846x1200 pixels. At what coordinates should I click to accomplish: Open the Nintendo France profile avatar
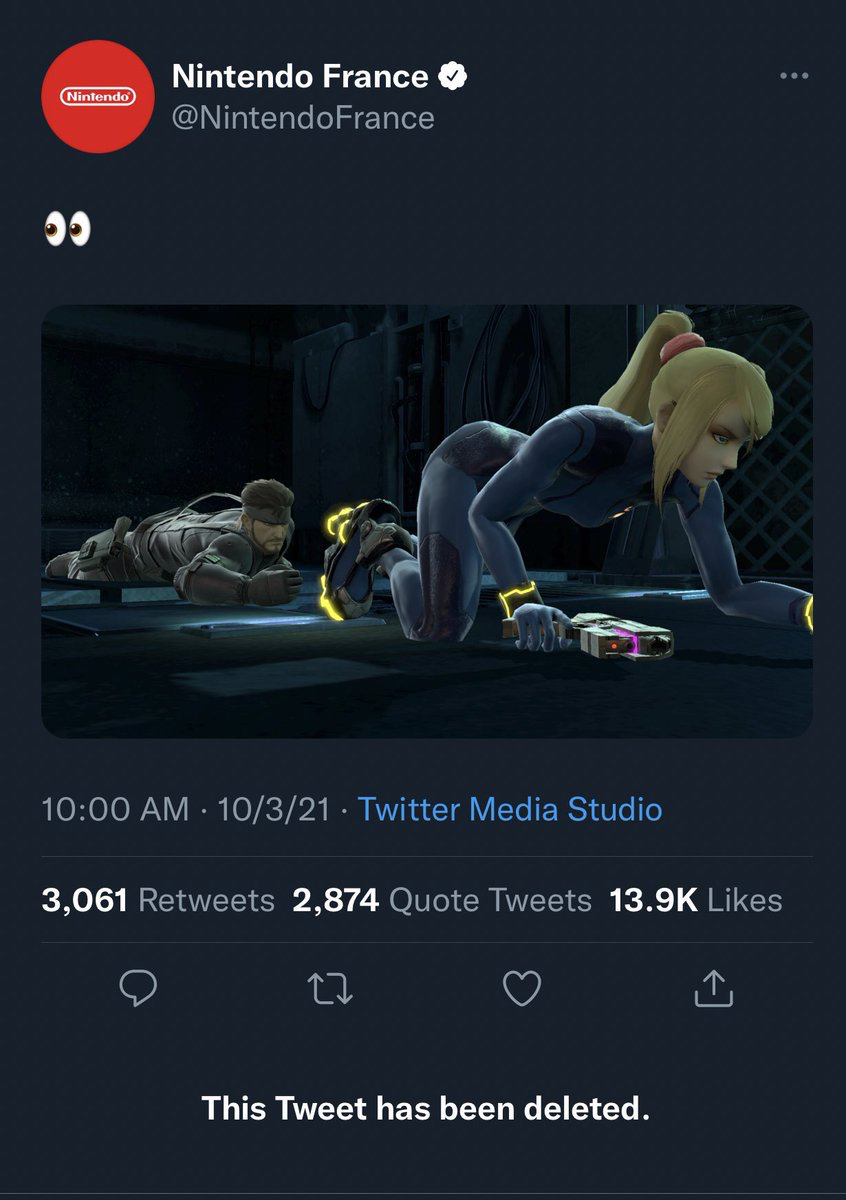(x=96, y=97)
